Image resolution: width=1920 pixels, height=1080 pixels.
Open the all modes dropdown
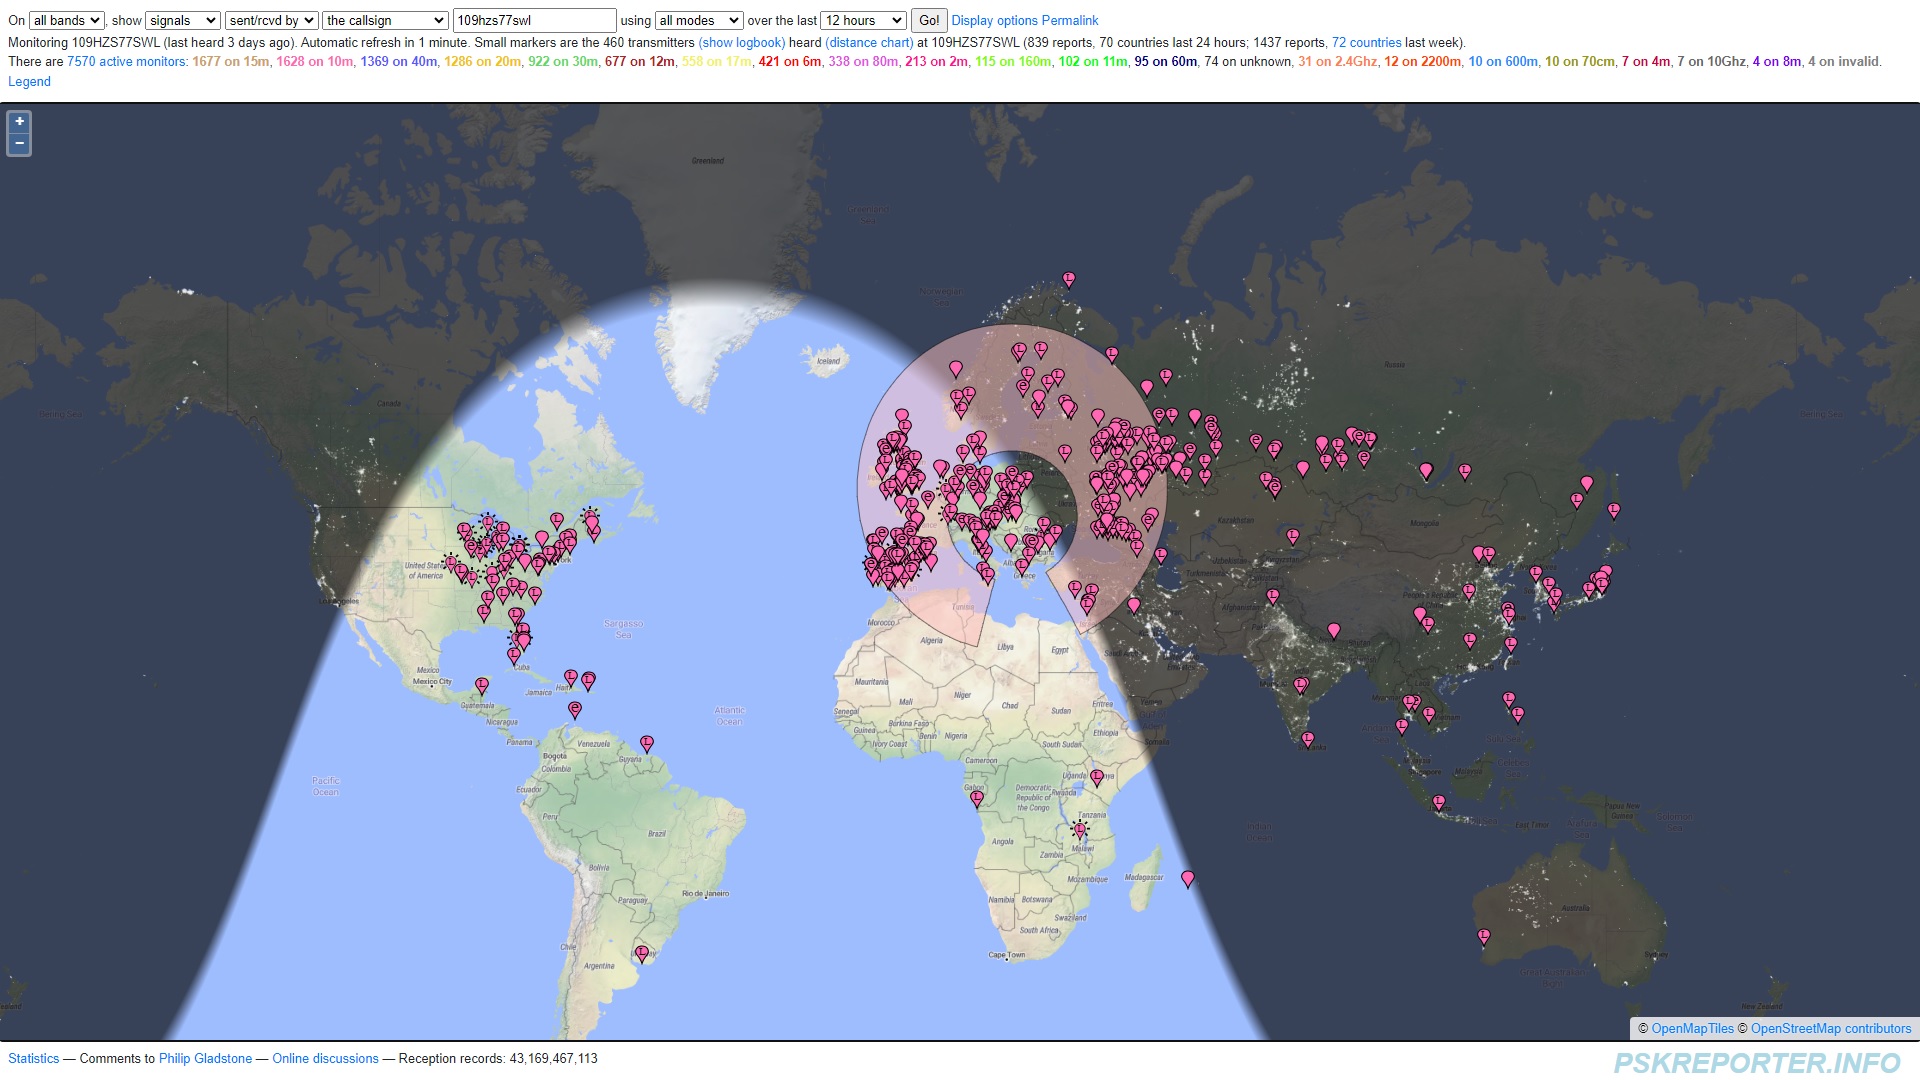(699, 20)
